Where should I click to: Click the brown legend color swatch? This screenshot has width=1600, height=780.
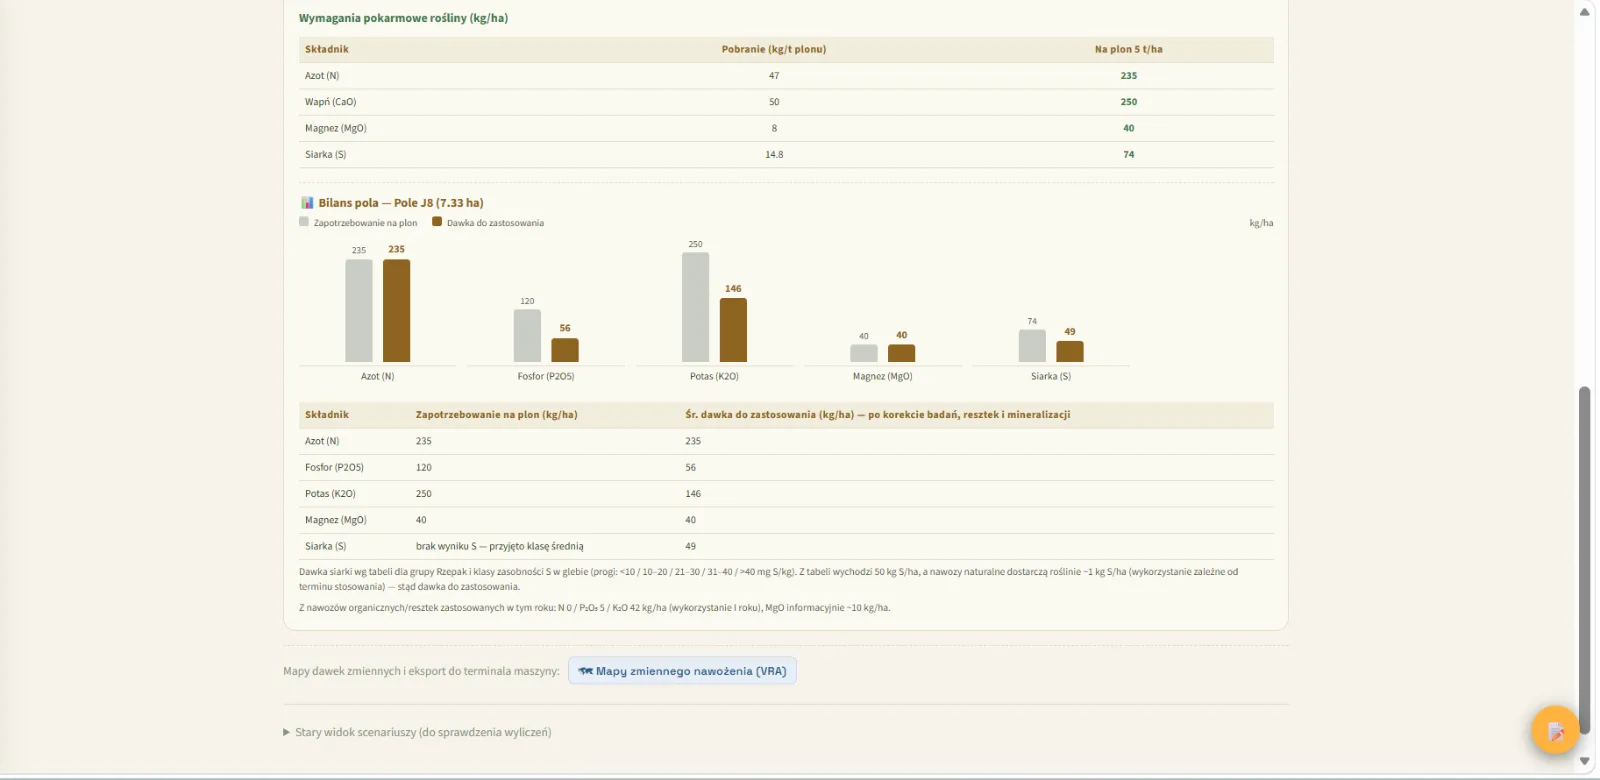(x=437, y=222)
